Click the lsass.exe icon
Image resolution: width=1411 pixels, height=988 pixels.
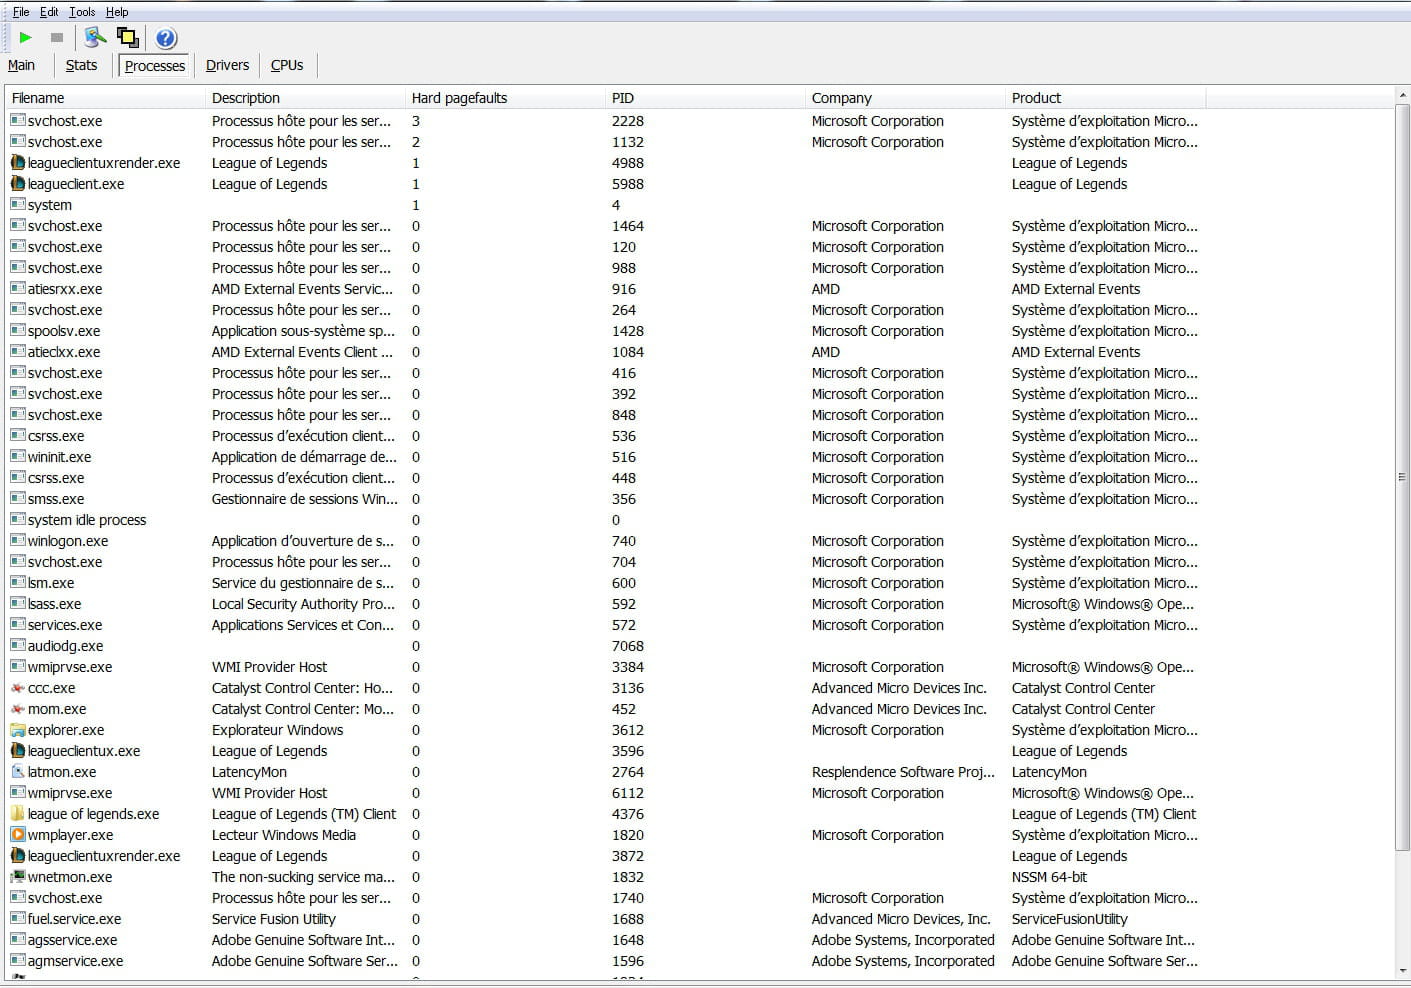(18, 604)
